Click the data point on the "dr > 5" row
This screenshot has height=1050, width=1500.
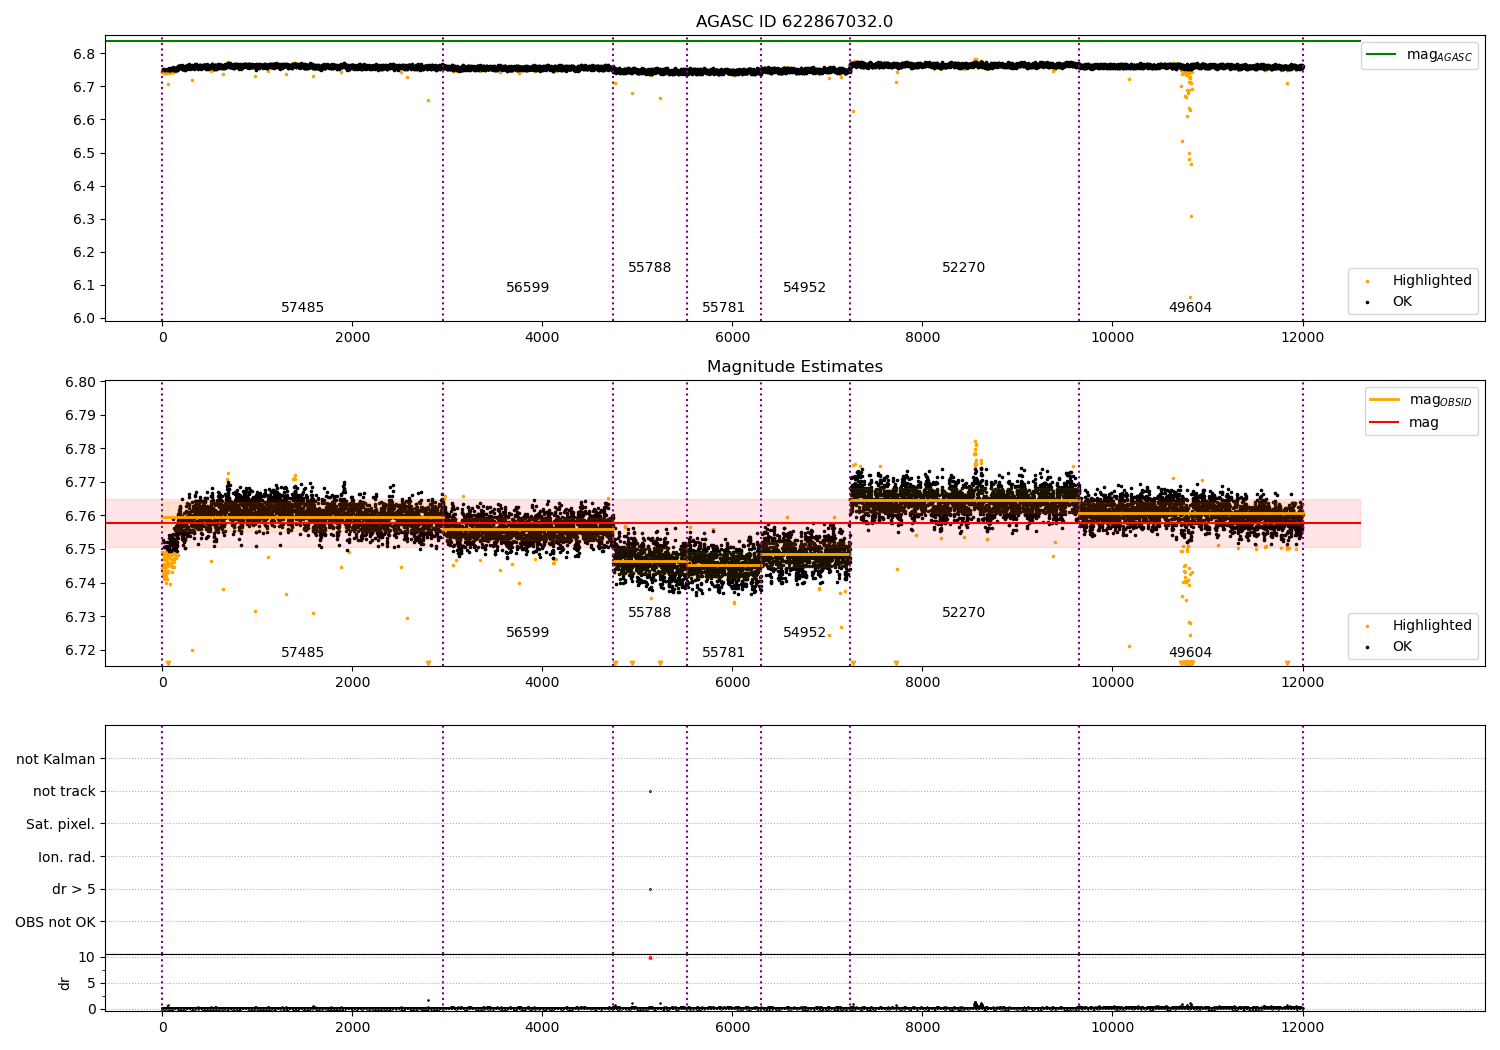650,889
